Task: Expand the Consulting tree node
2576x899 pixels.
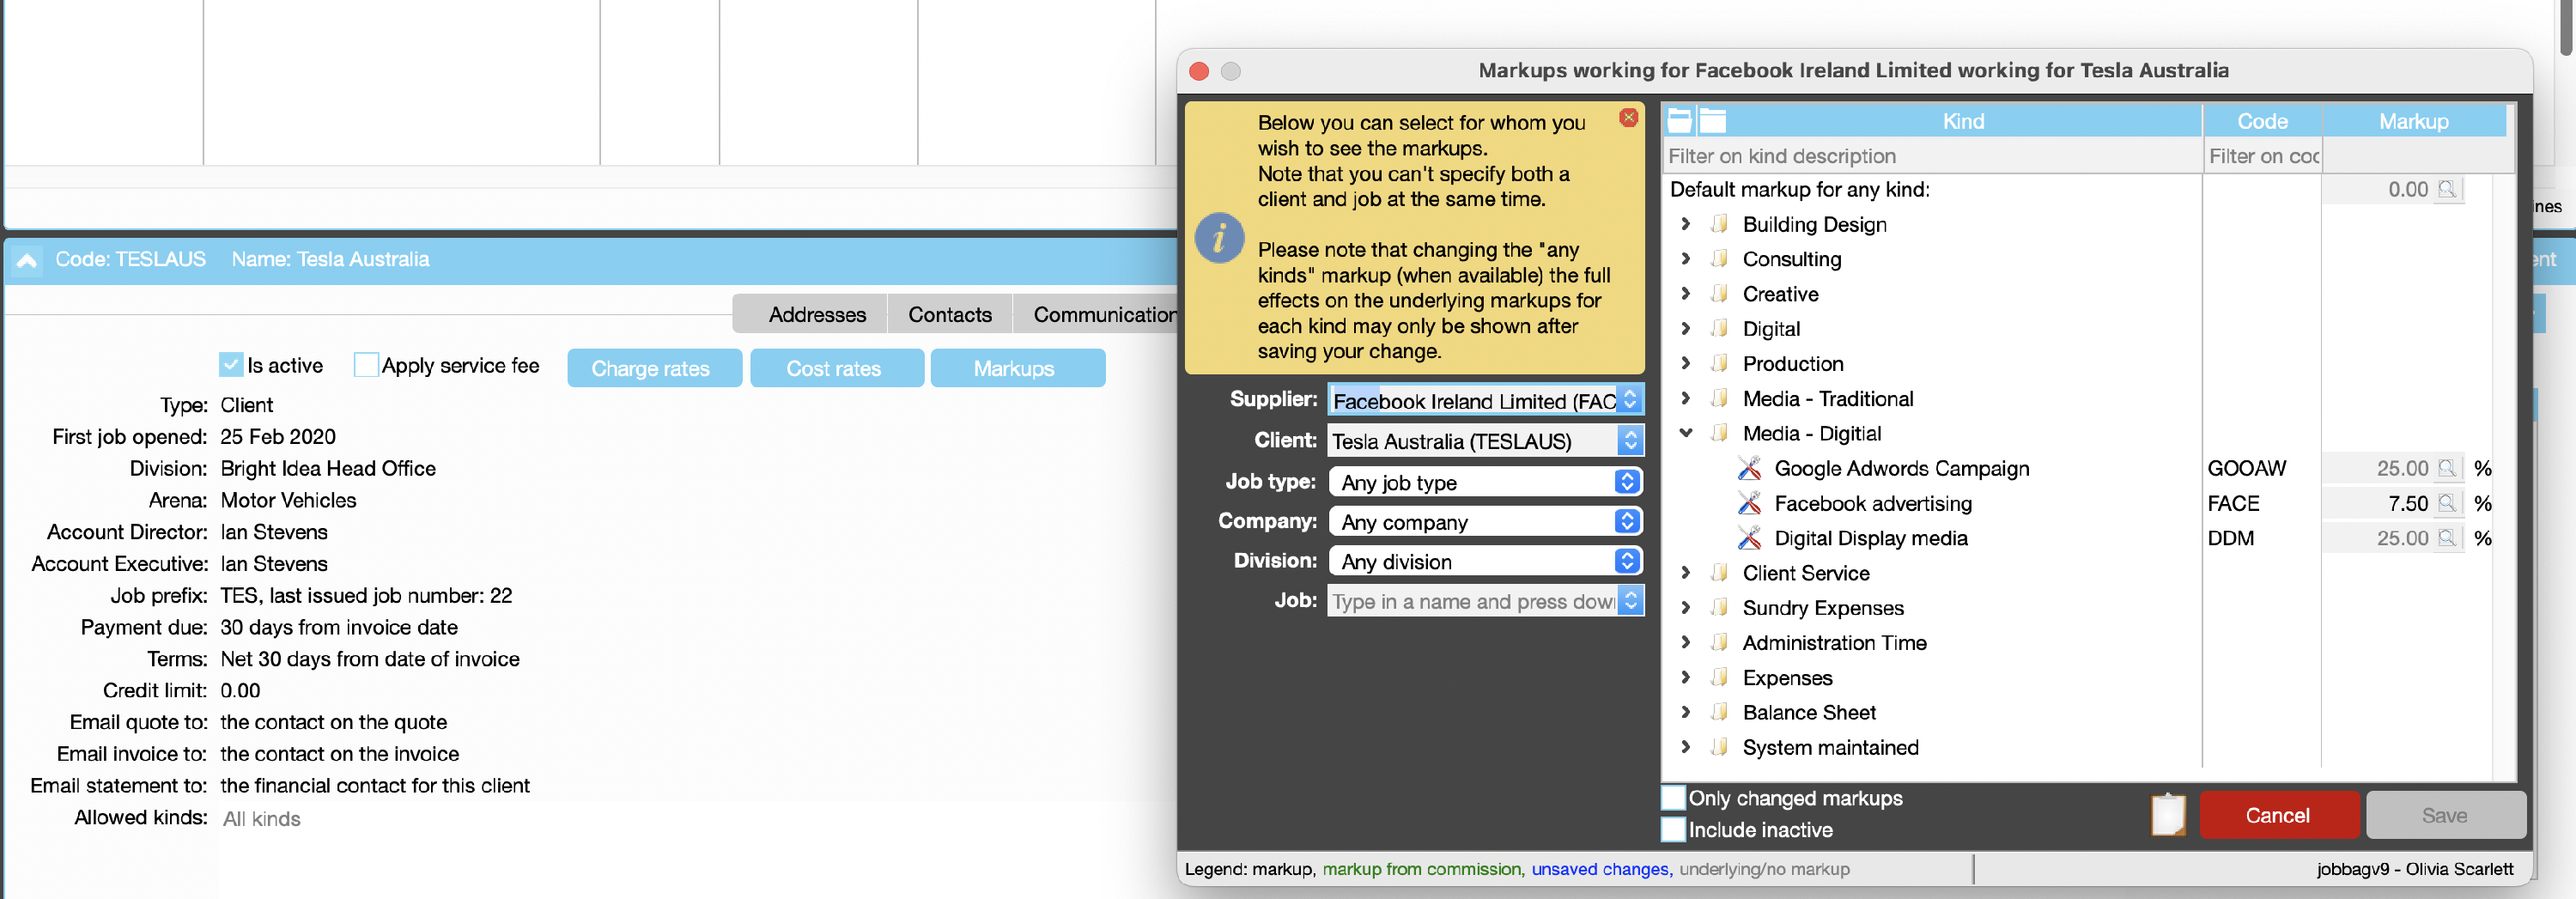Action: point(1686,259)
